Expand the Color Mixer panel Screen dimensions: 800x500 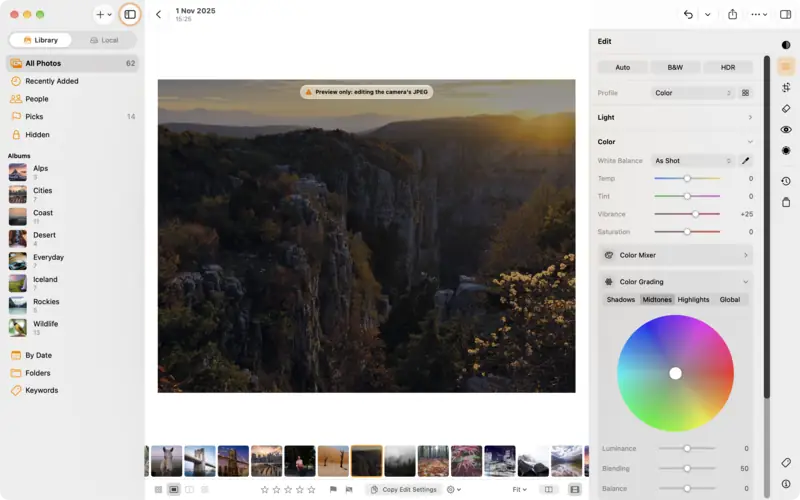pos(675,255)
